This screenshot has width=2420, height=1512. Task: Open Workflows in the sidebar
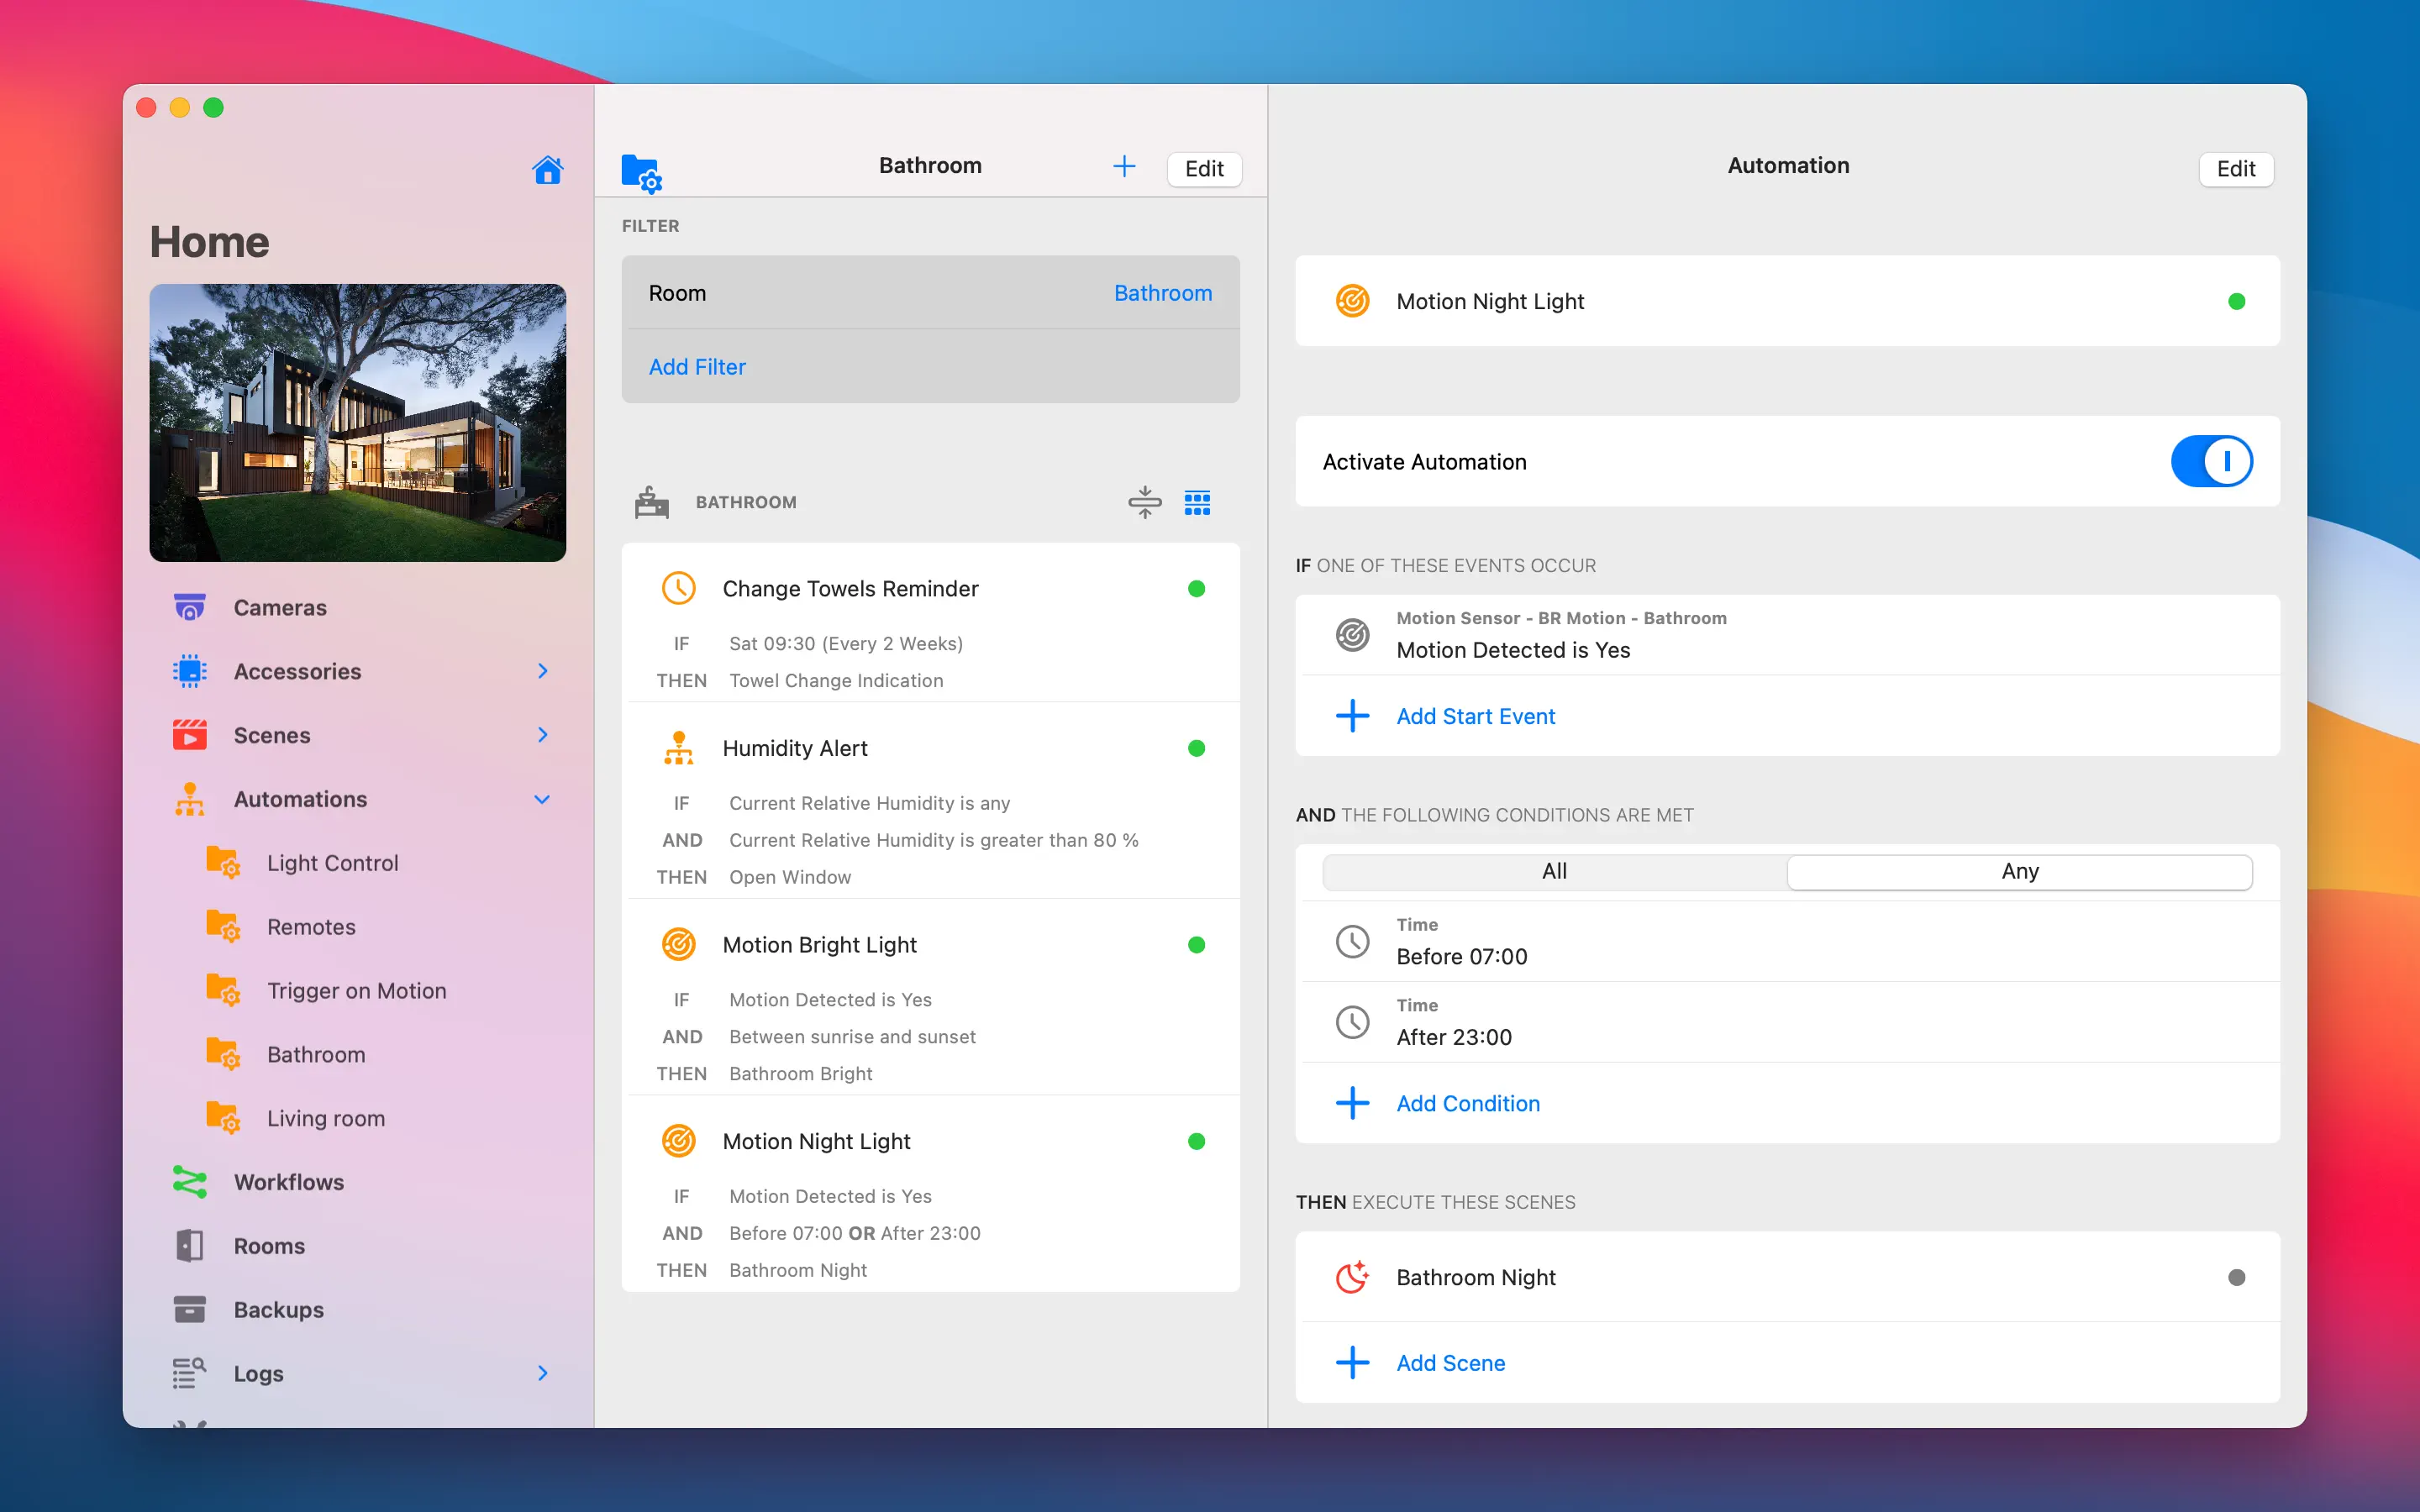pyautogui.click(x=288, y=1182)
